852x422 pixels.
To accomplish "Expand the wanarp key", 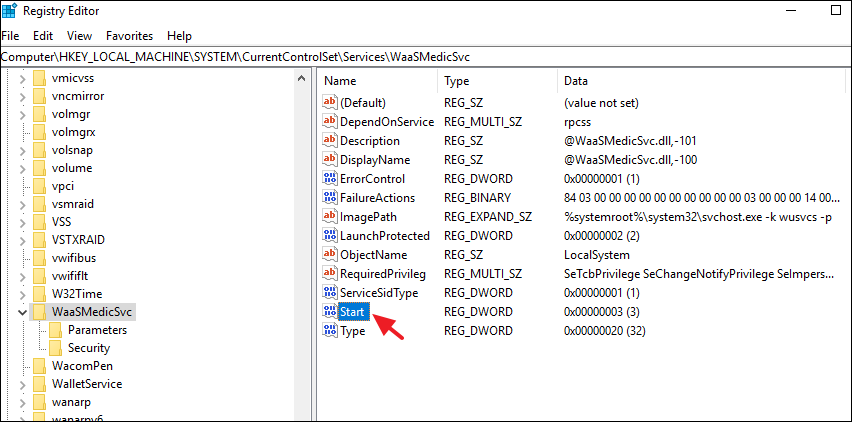I will click(x=22, y=402).
